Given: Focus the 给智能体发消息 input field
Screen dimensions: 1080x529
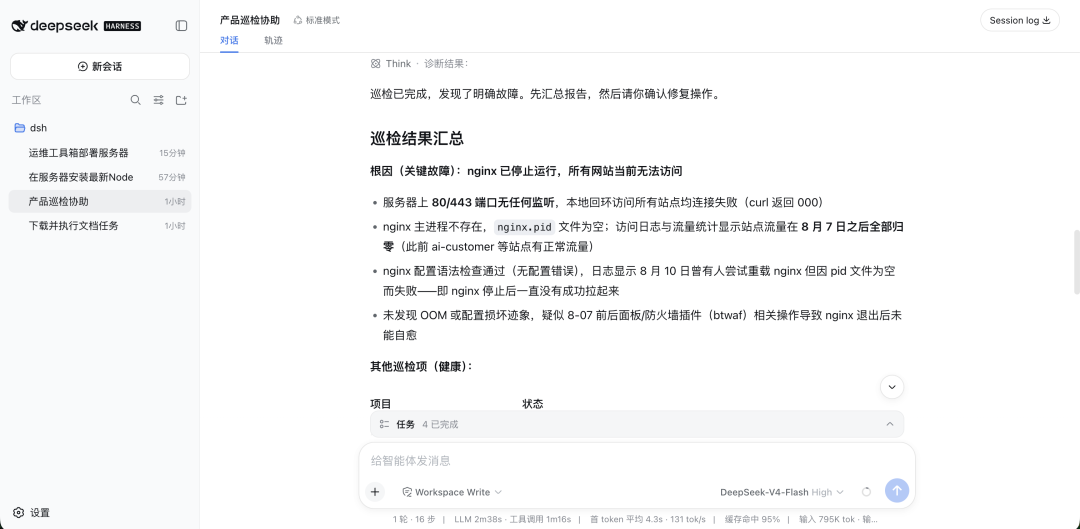Looking at the screenshot, I should pos(637,461).
